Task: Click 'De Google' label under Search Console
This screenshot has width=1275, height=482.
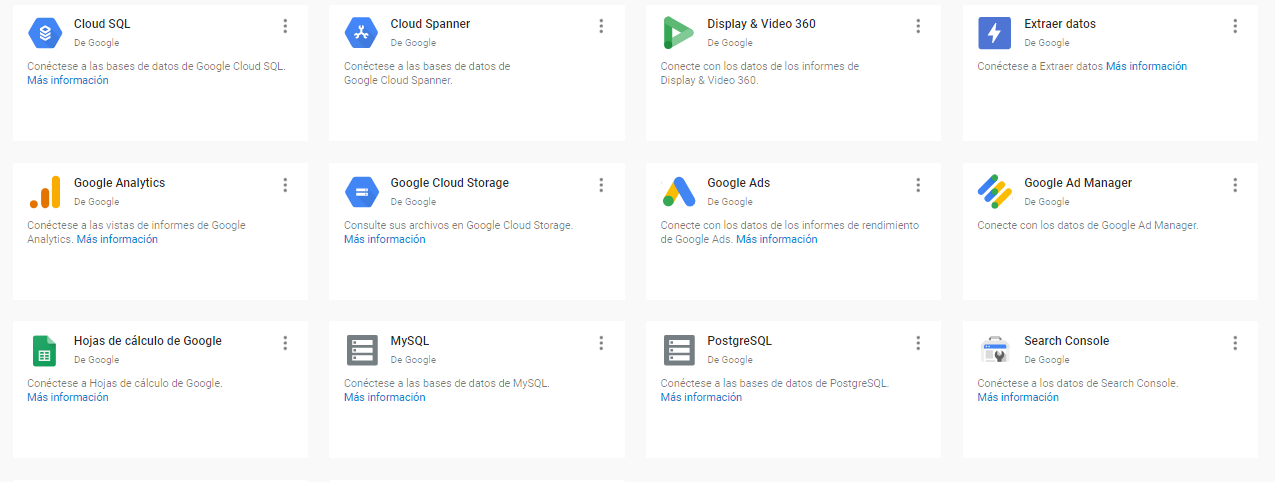Action: pos(1046,360)
